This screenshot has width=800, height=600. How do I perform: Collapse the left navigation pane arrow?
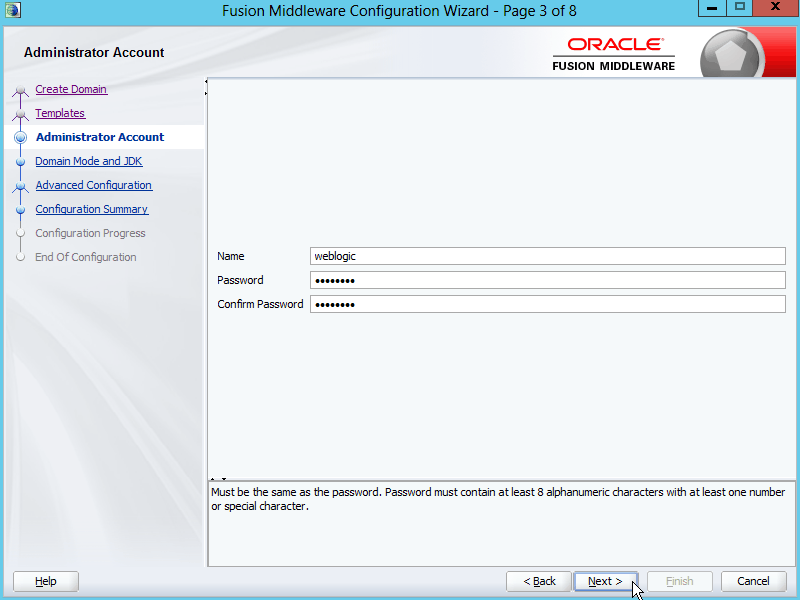(x=206, y=82)
